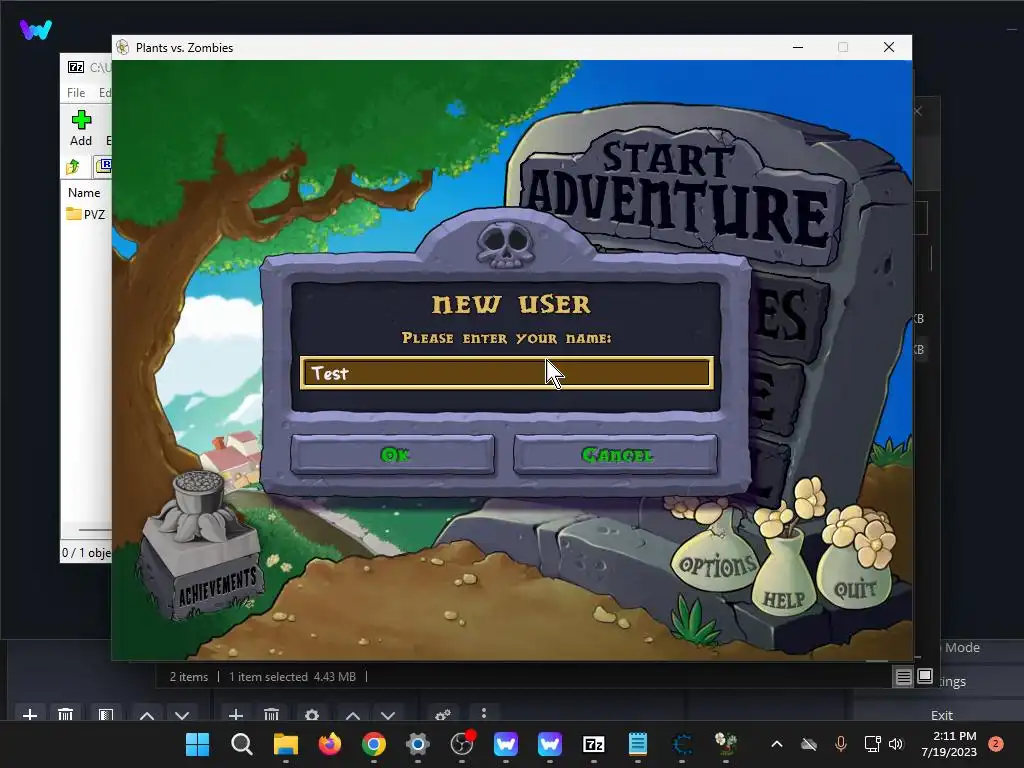The image size is (1024, 768).
Task: Click the 7-Zip window title icon
Action: [76, 67]
